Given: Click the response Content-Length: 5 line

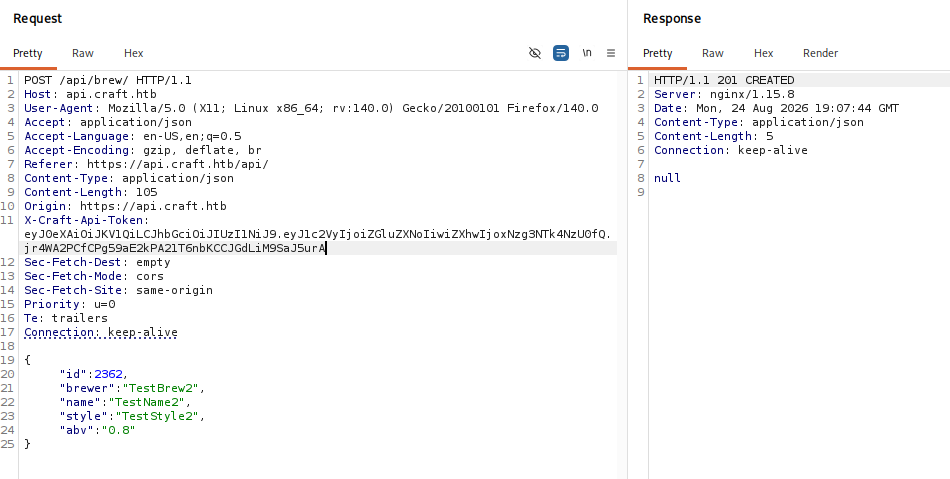Looking at the screenshot, I should pyautogui.click(x=714, y=136).
